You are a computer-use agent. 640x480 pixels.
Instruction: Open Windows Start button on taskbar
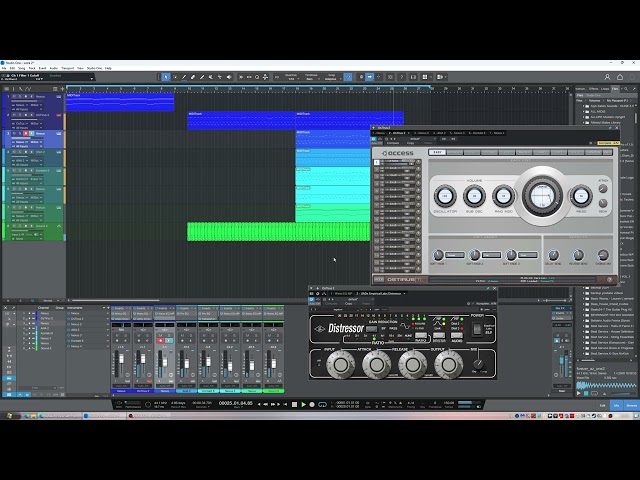(x=9, y=416)
